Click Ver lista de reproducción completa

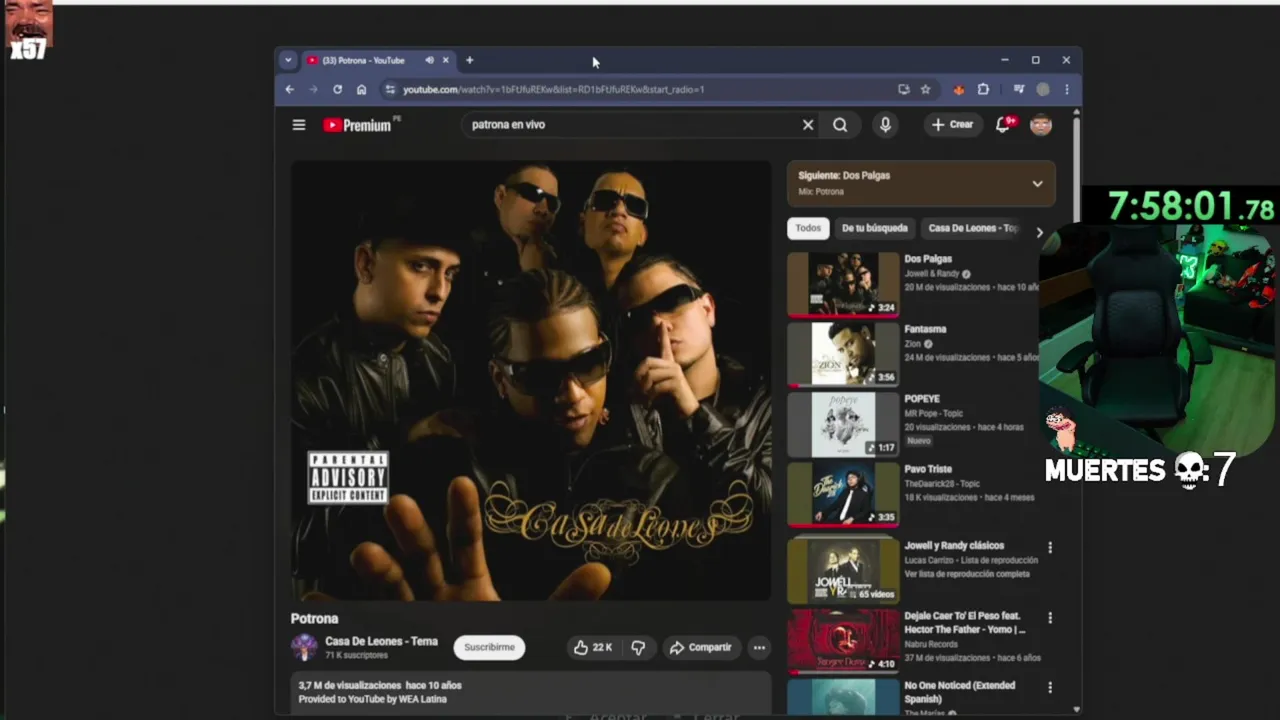point(967,574)
